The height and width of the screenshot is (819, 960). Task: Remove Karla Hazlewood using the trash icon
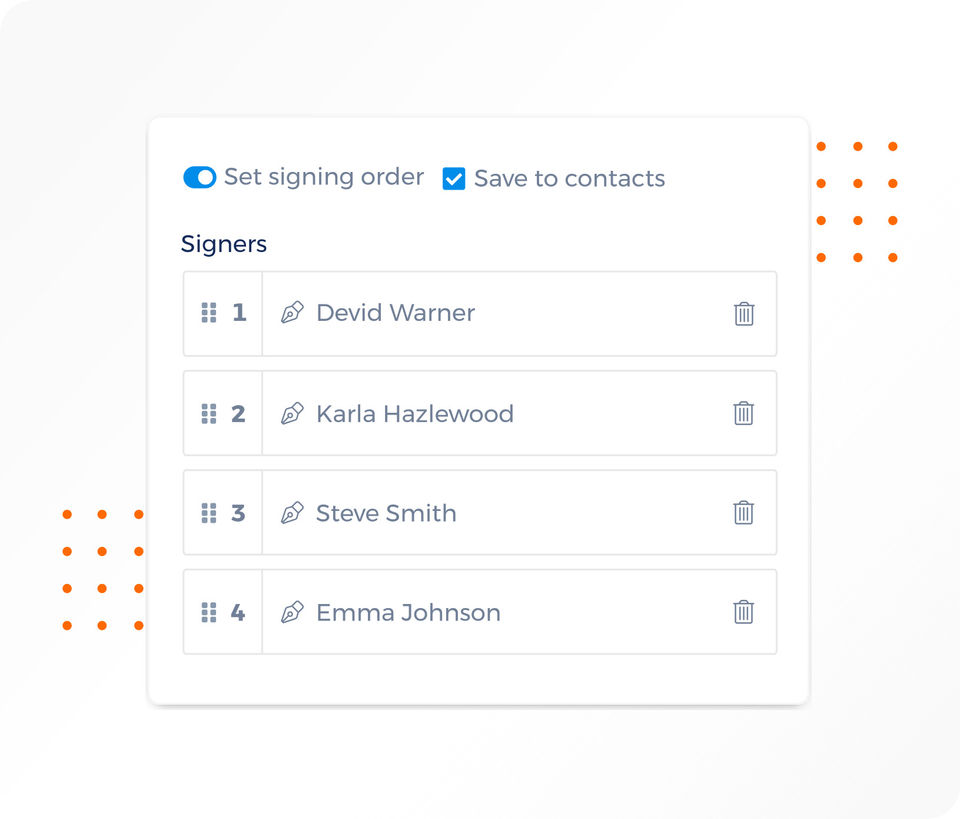(x=744, y=413)
